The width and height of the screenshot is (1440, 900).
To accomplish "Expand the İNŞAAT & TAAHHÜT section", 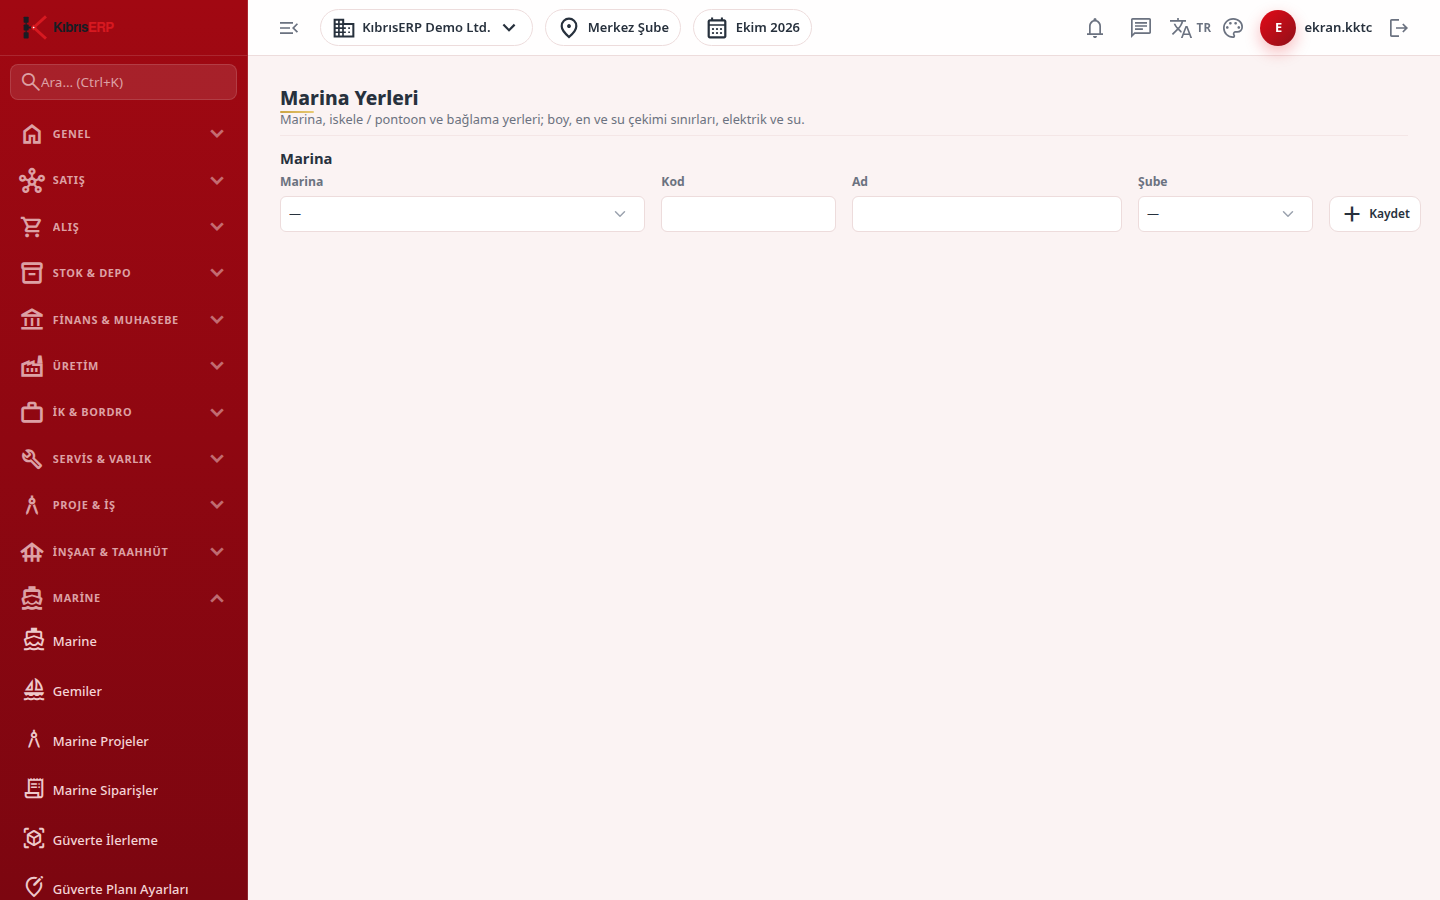I will (x=124, y=552).
